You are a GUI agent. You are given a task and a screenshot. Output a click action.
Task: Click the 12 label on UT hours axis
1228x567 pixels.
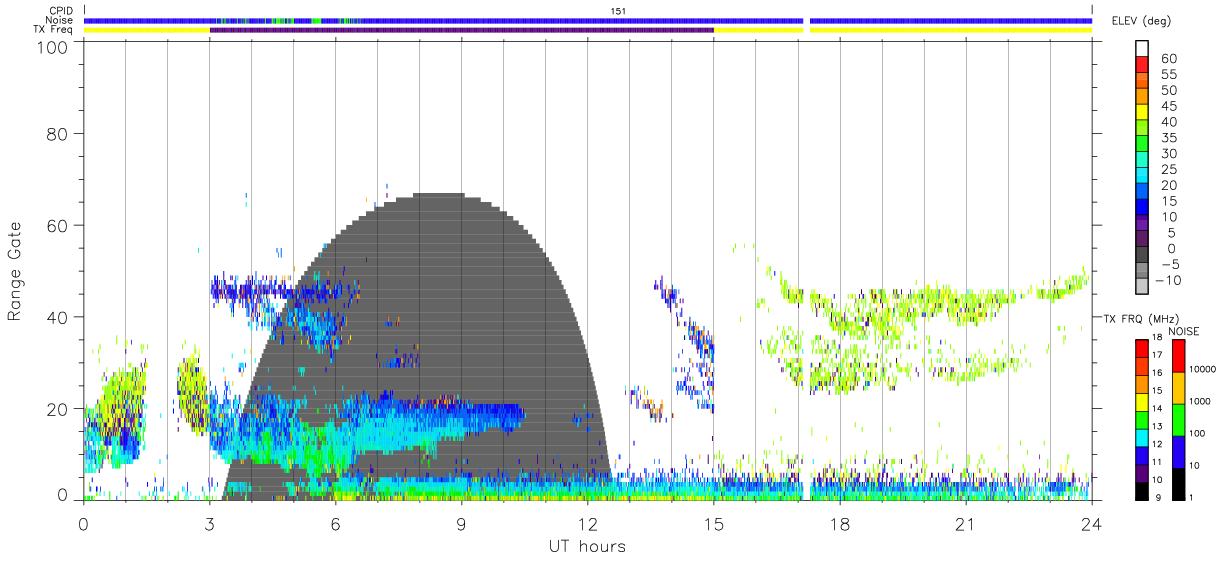point(587,525)
